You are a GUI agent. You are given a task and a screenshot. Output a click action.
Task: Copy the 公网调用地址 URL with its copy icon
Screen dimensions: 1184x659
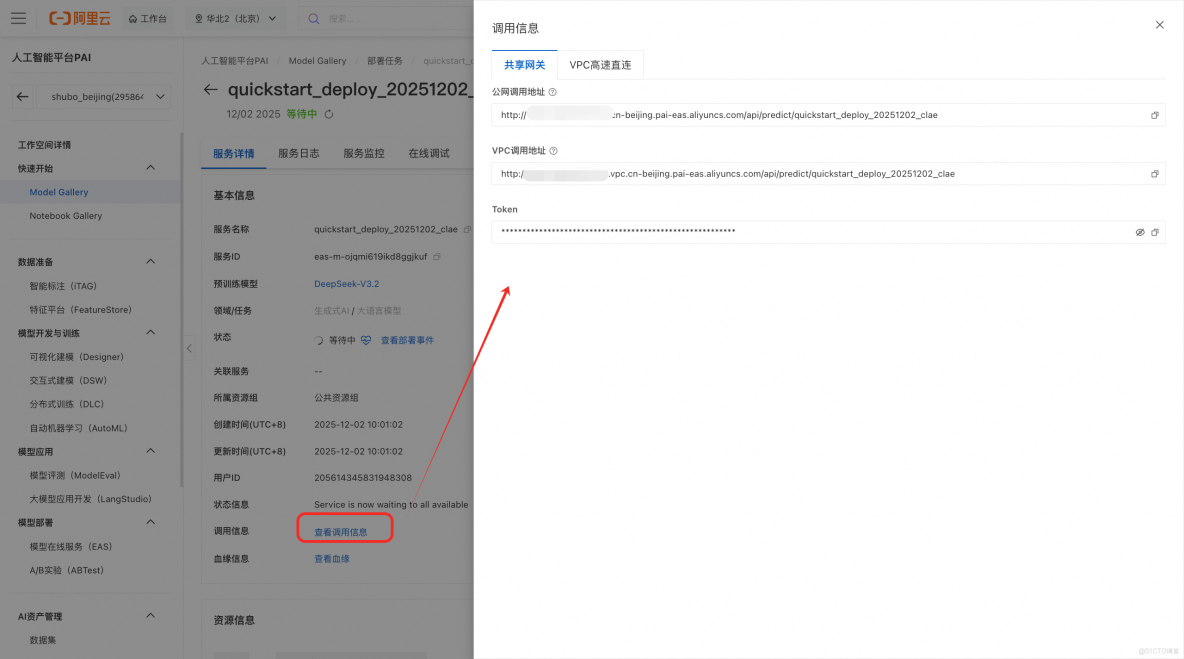pyautogui.click(x=1155, y=114)
